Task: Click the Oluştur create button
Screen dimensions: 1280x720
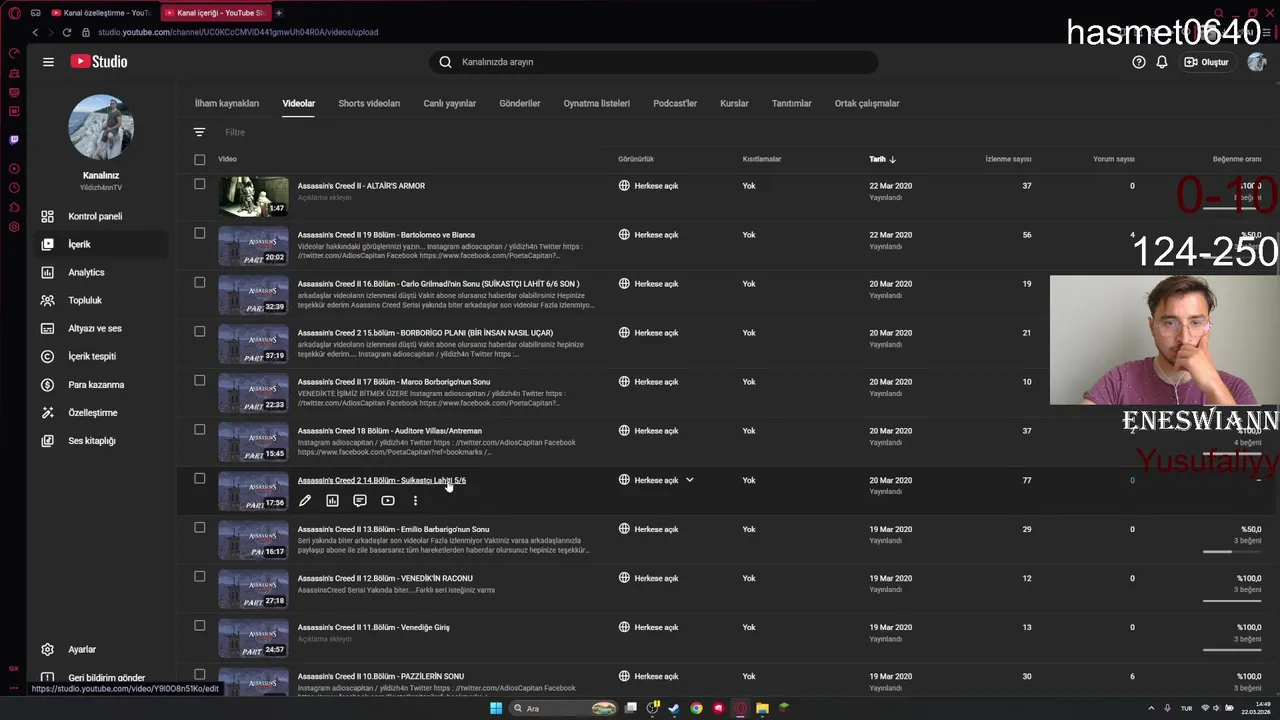Action: 1207,62
